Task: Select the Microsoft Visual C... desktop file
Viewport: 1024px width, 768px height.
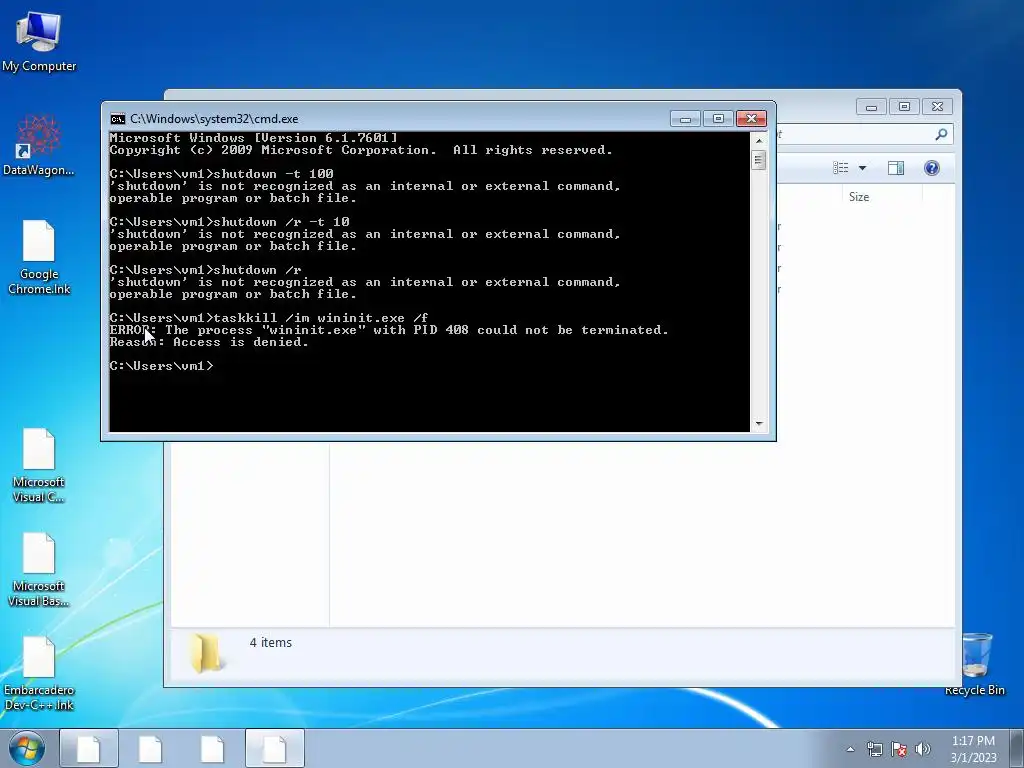Action: tap(39, 465)
